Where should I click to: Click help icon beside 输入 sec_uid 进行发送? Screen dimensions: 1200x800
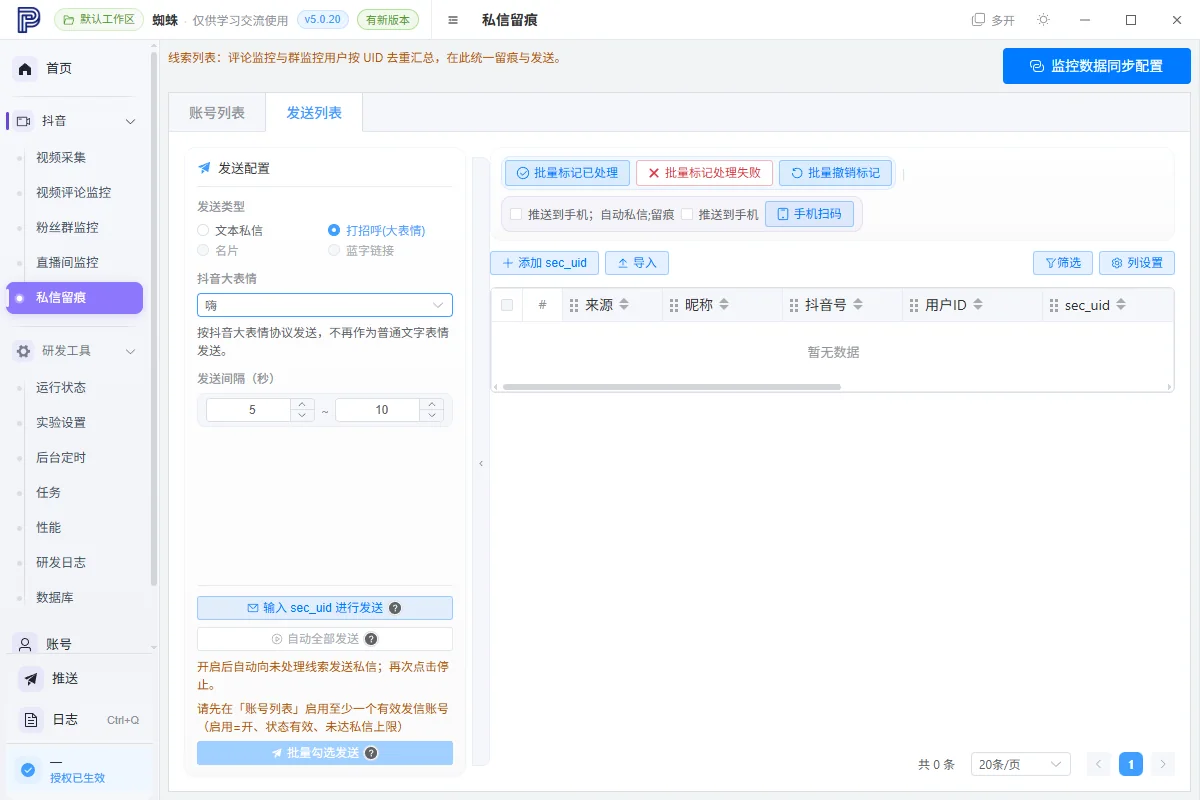[395, 608]
